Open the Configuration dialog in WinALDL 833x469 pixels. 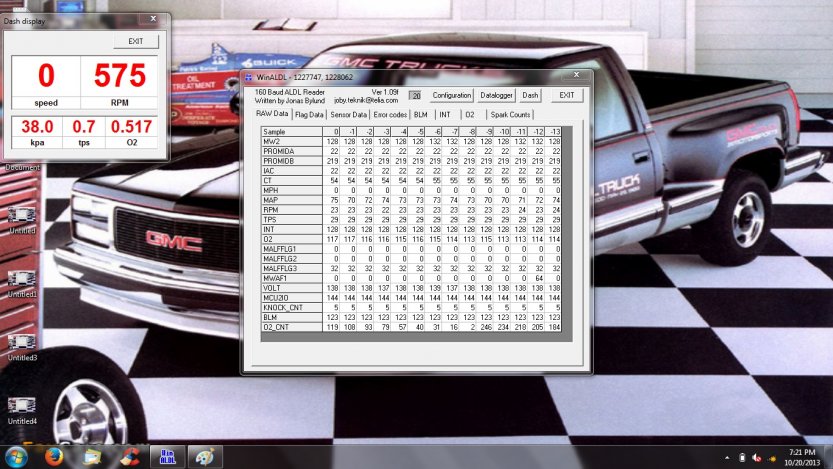coord(452,95)
